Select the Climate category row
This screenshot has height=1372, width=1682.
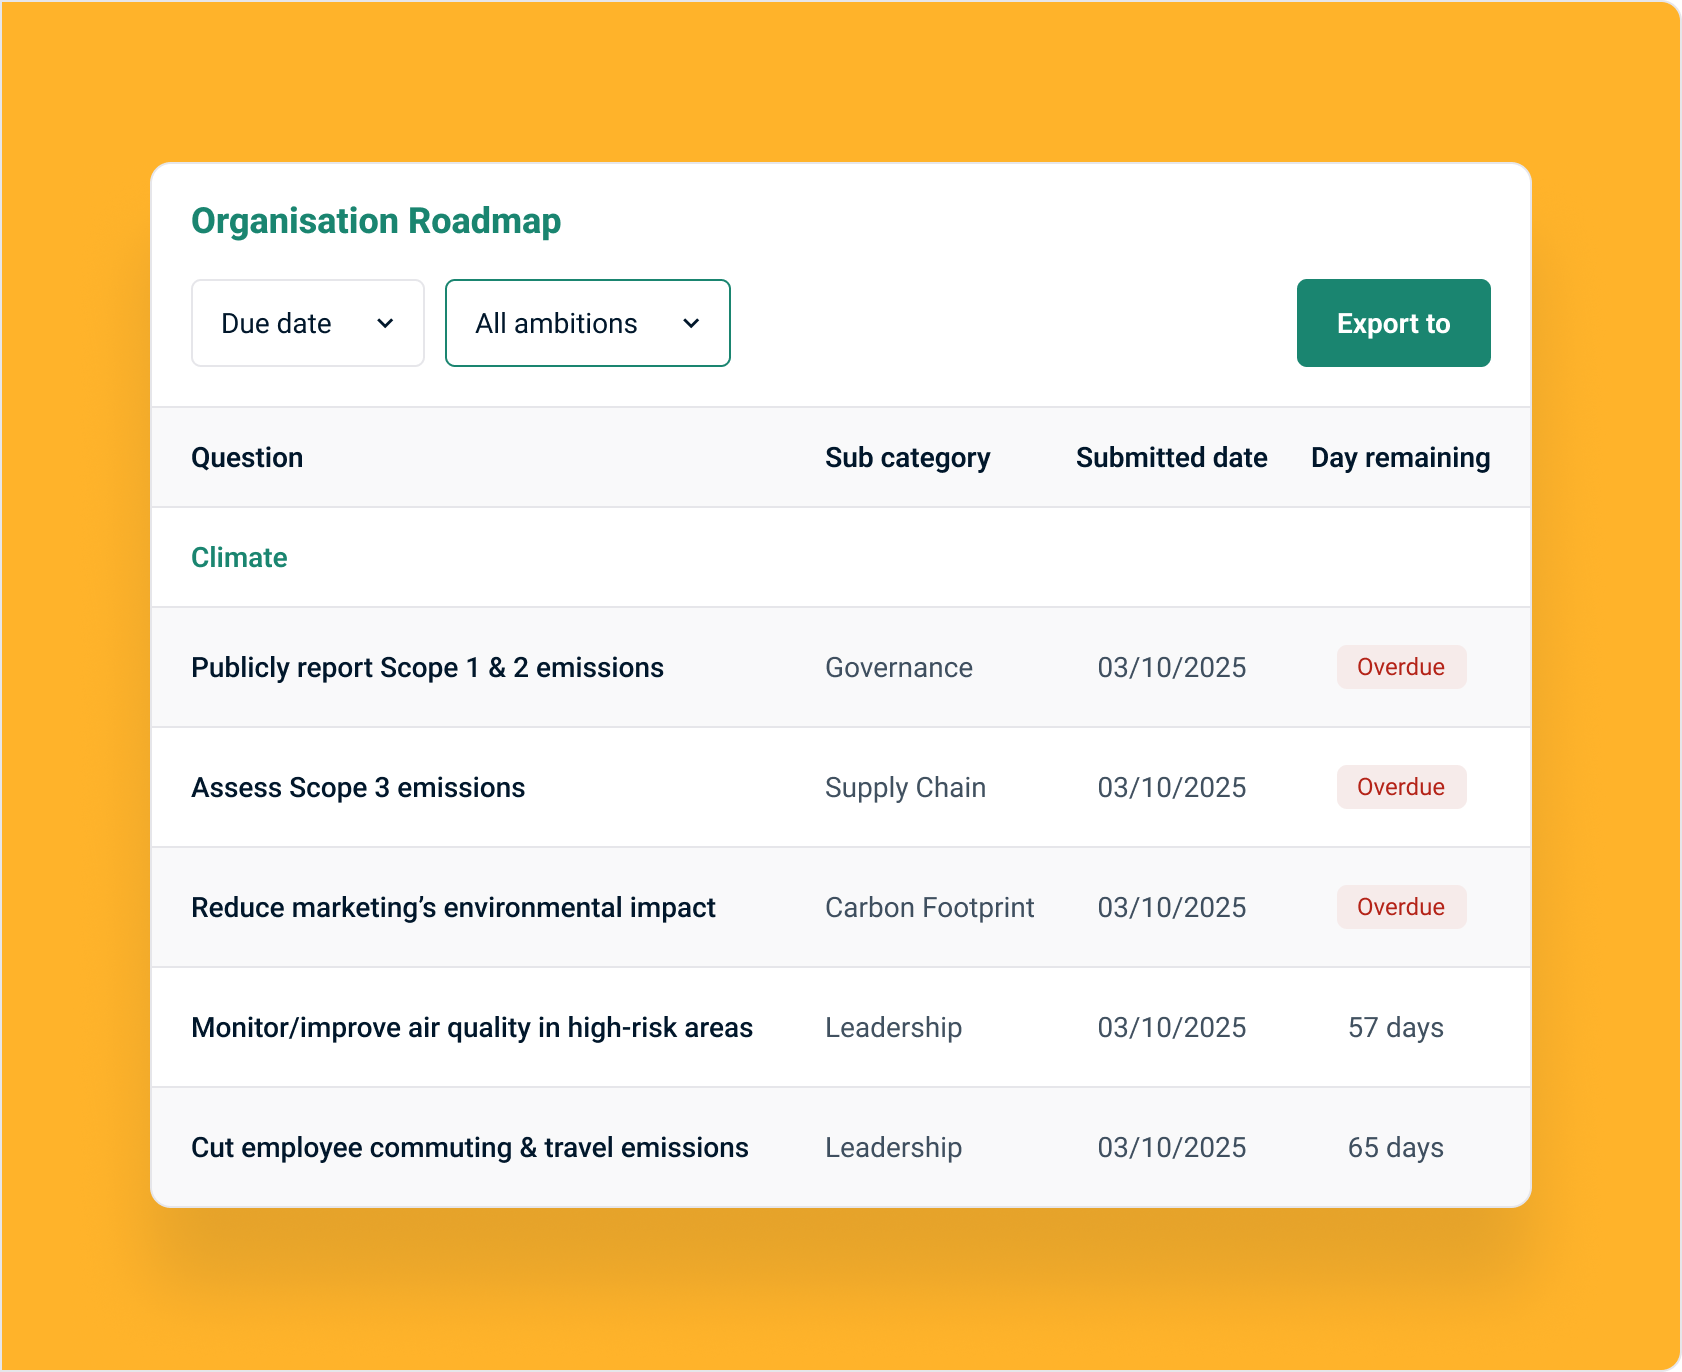(239, 557)
